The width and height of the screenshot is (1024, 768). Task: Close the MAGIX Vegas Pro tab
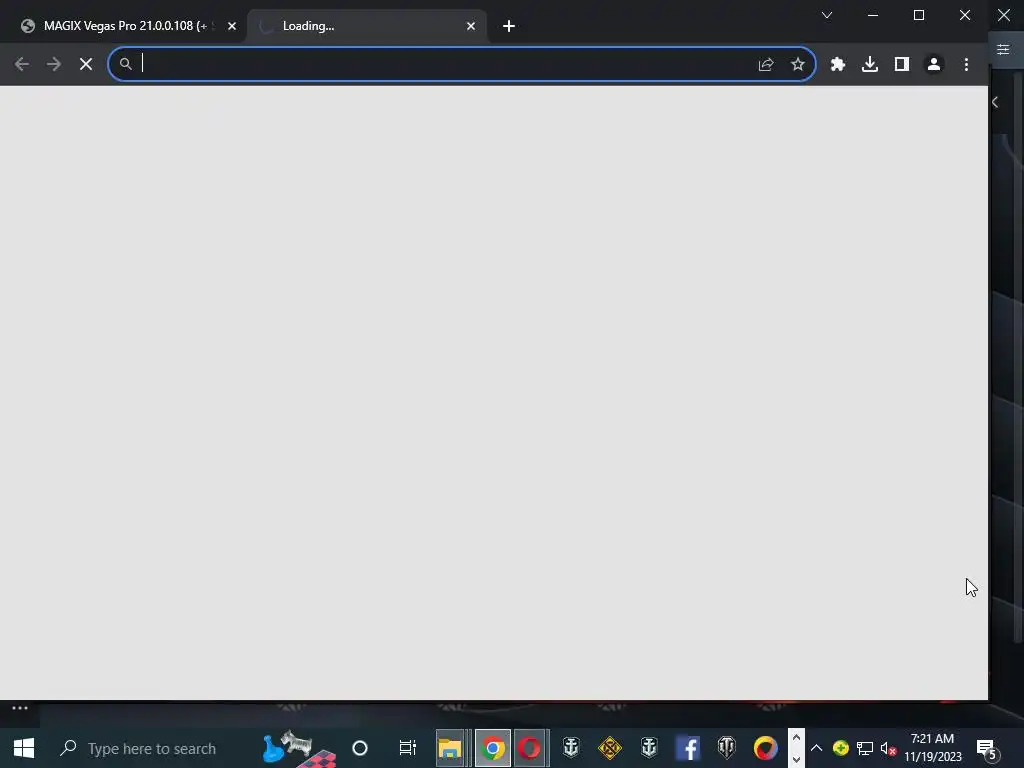coord(232,26)
